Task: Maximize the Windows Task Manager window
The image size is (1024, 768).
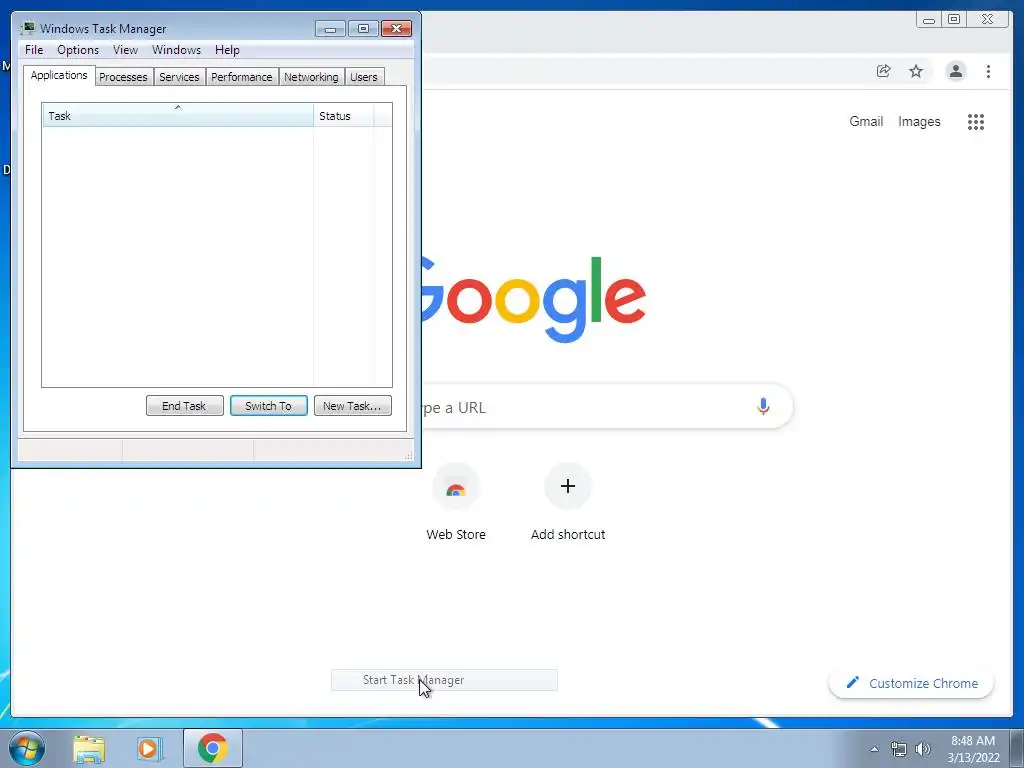Action: [x=363, y=29]
